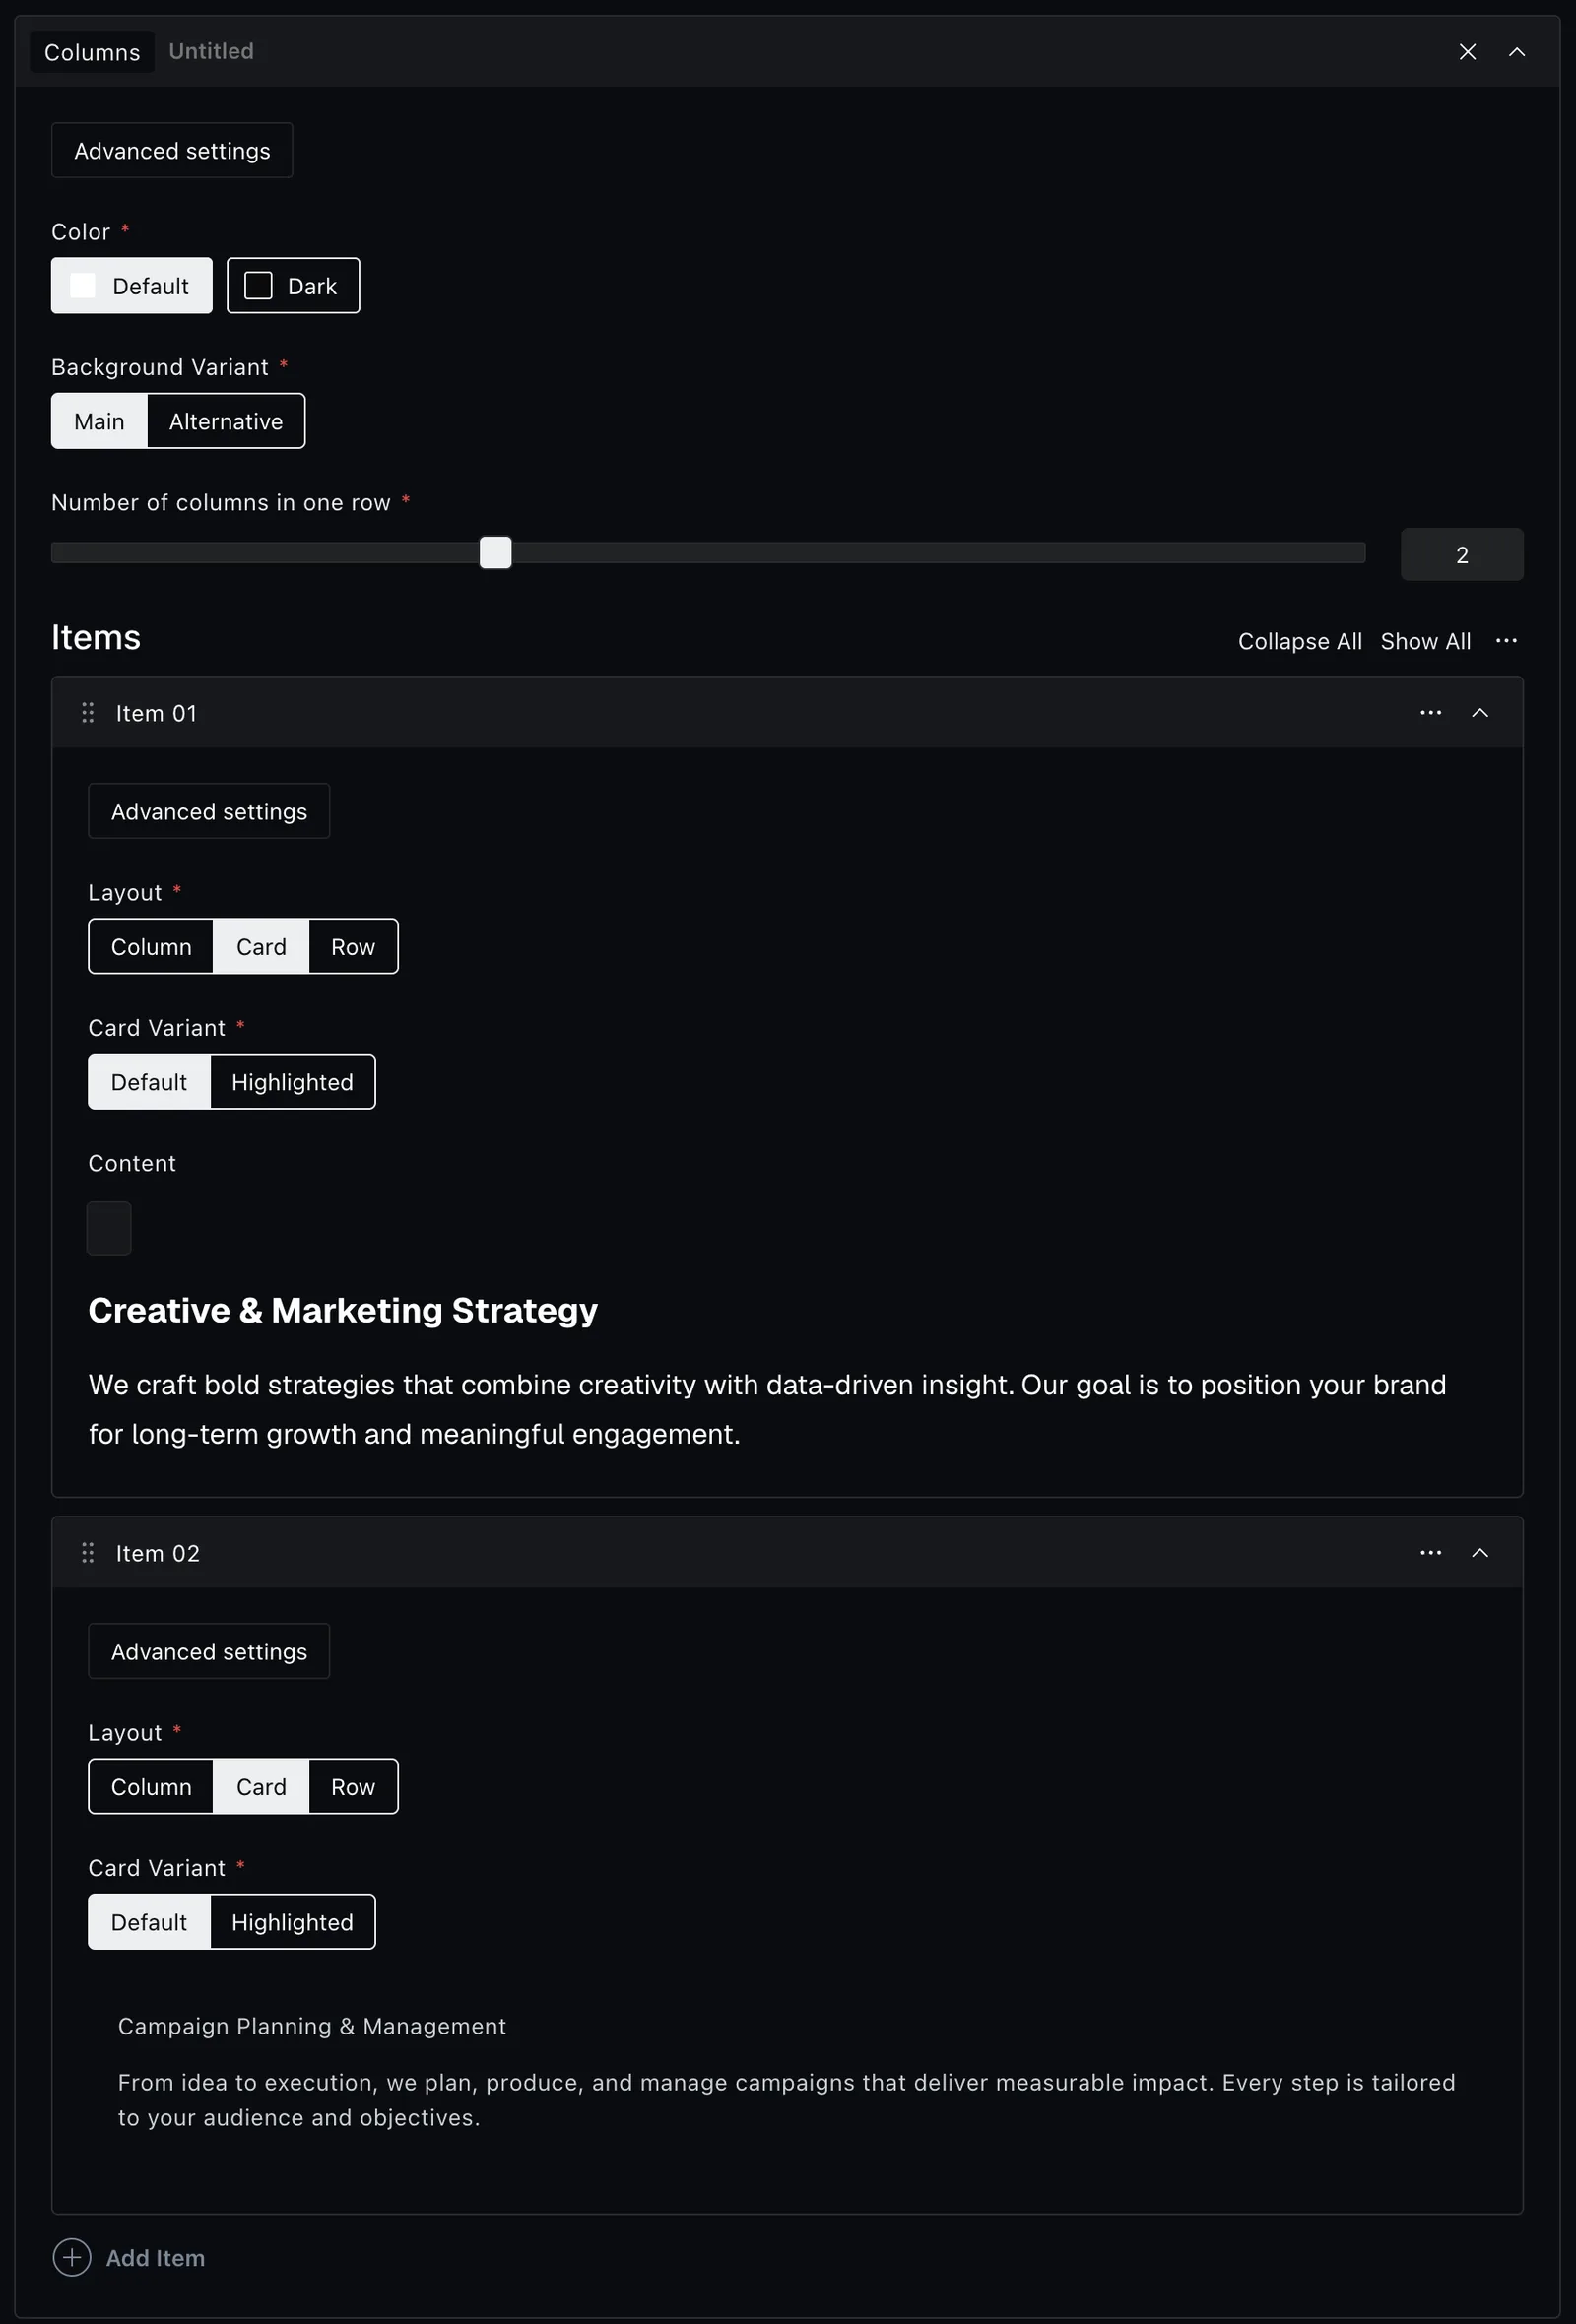Set Item 02 Card Variant to Default
1576x2324 pixels.
point(149,1922)
